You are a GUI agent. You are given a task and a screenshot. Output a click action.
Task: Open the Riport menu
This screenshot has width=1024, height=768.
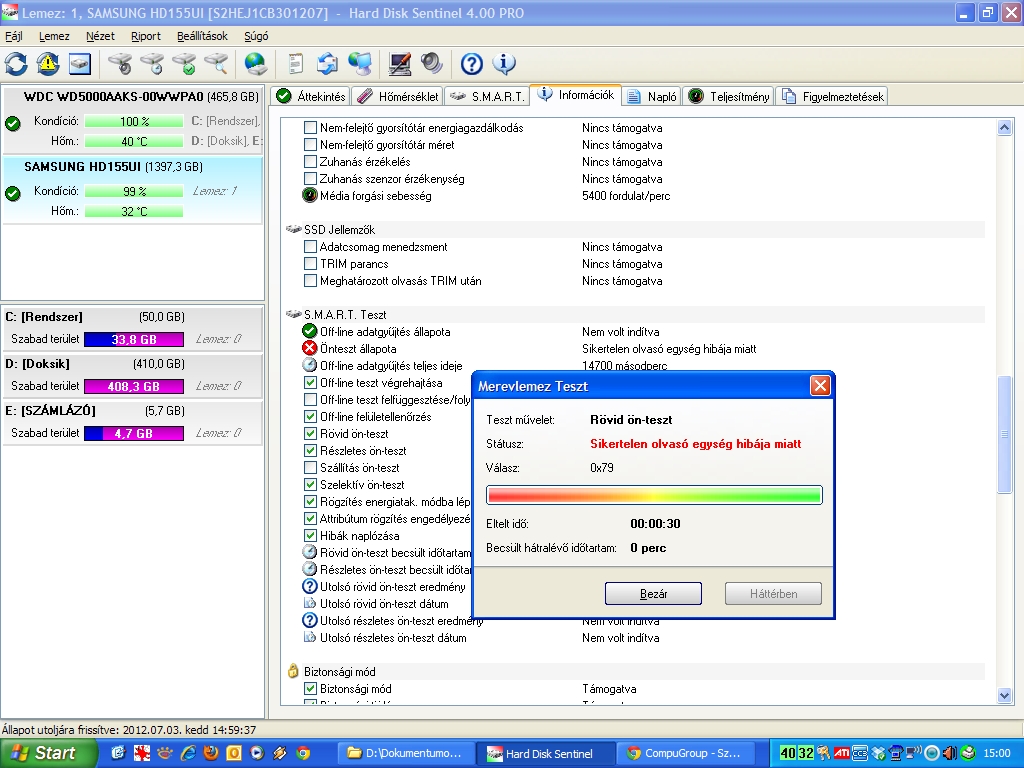click(146, 36)
